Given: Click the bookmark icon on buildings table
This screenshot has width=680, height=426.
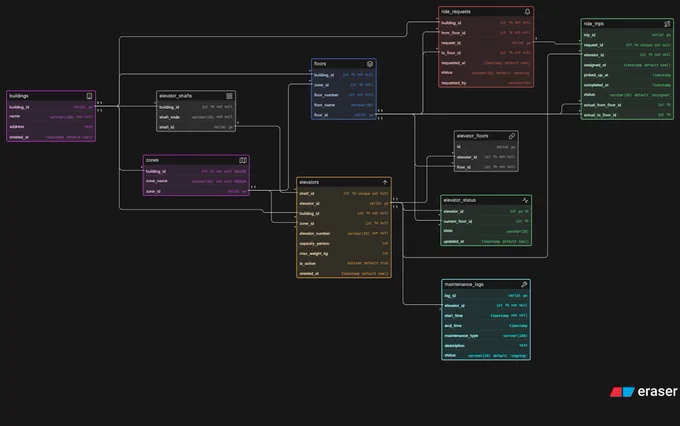Looking at the screenshot, I should (89, 96).
